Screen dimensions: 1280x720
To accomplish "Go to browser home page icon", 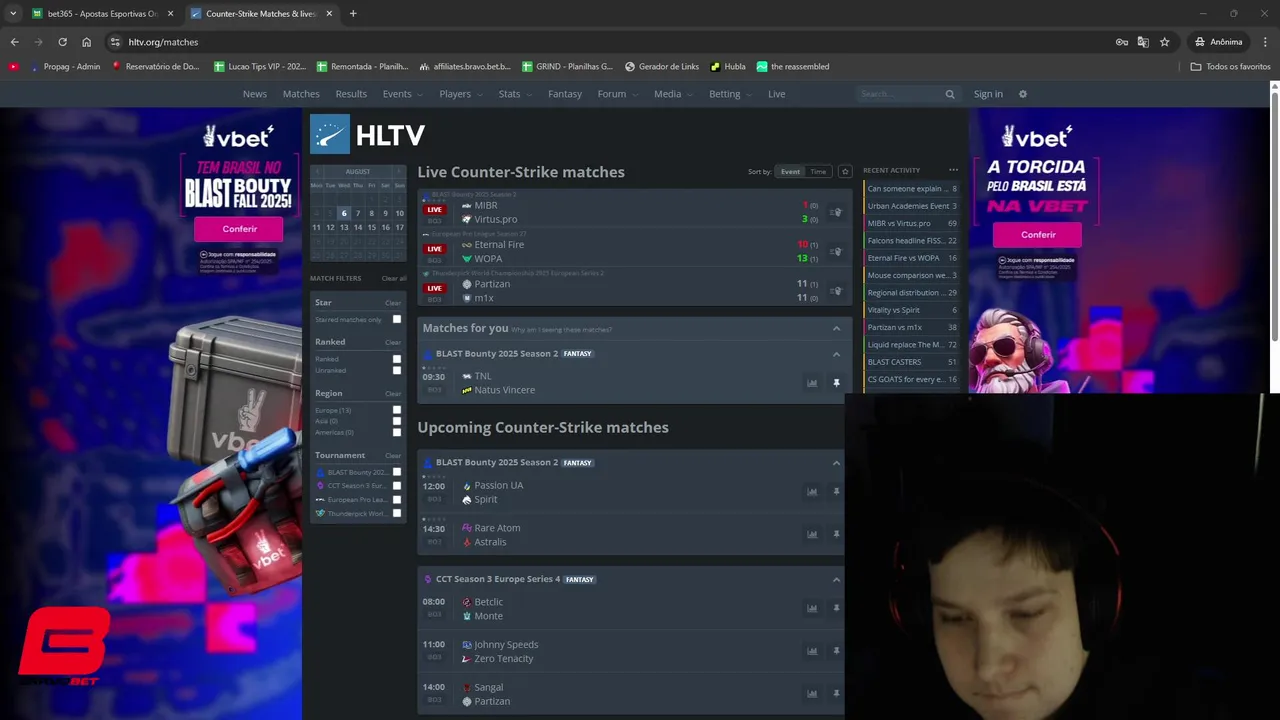I will 86,42.
